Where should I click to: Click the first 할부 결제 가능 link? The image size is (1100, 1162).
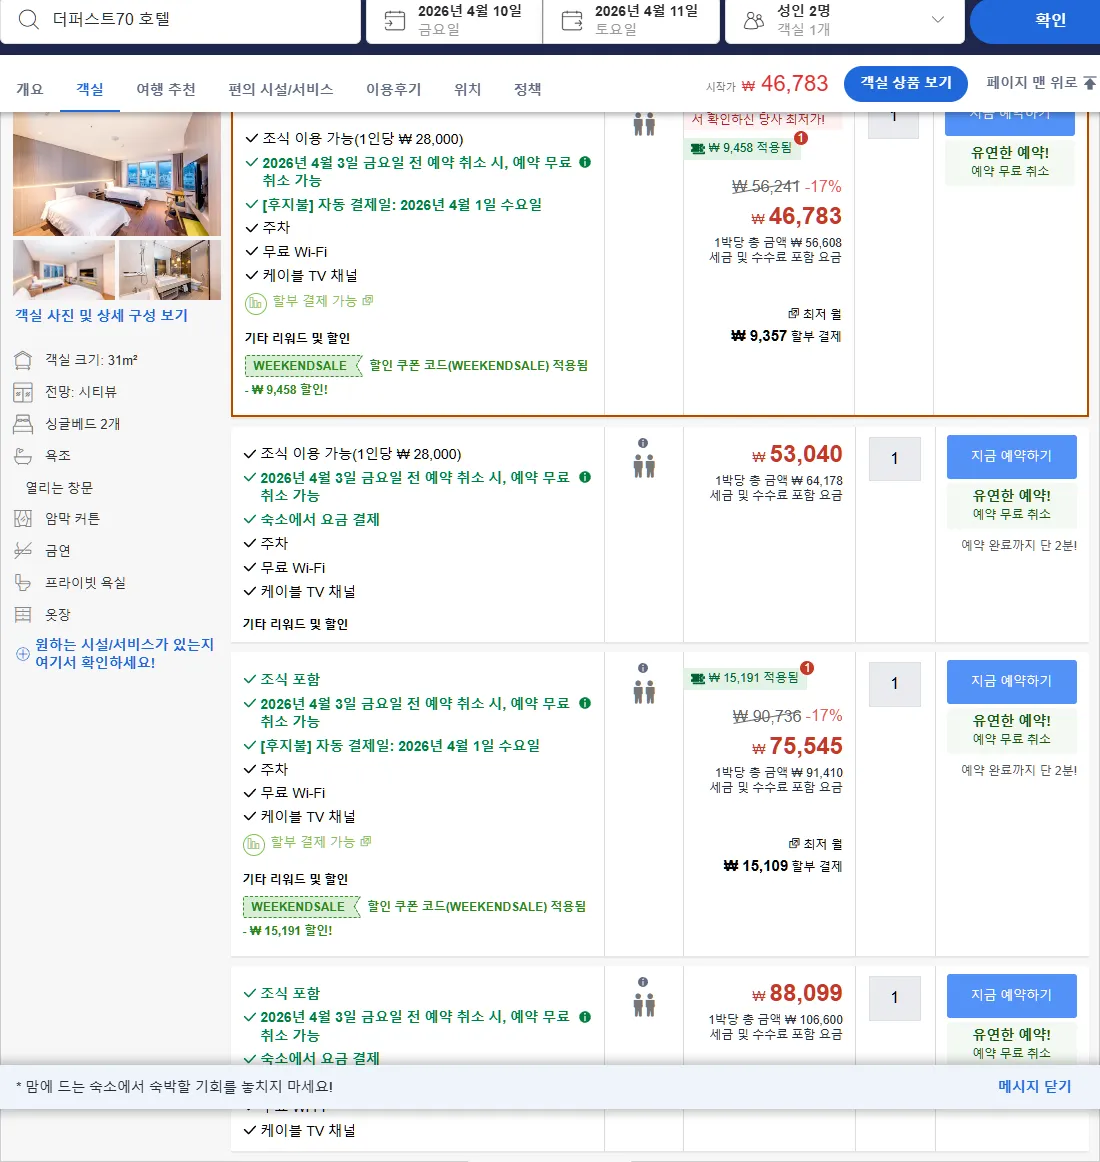pyautogui.click(x=322, y=301)
